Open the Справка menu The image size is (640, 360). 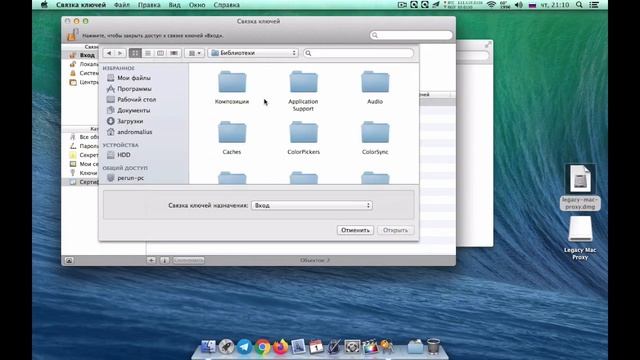tap(226, 5)
